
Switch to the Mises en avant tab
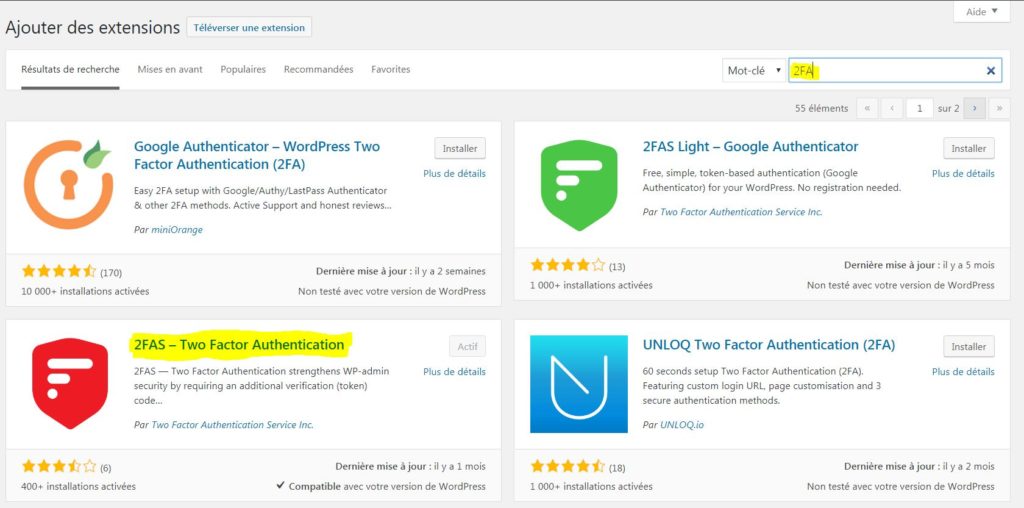click(x=170, y=70)
